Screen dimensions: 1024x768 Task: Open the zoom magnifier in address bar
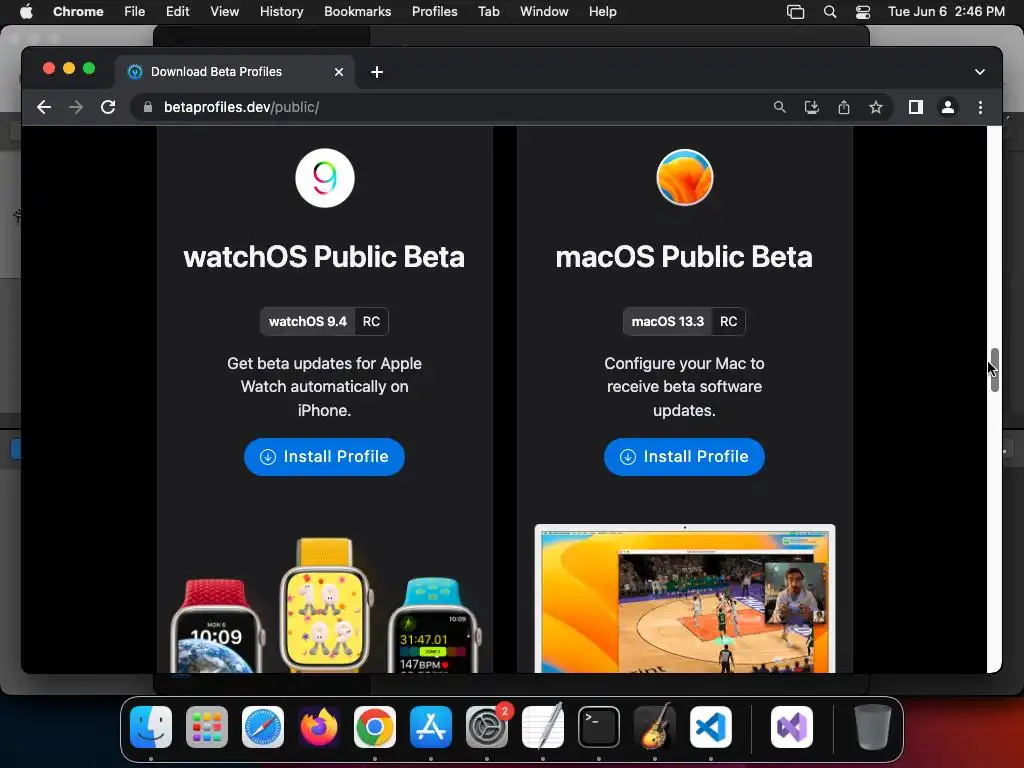pos(779,107)
